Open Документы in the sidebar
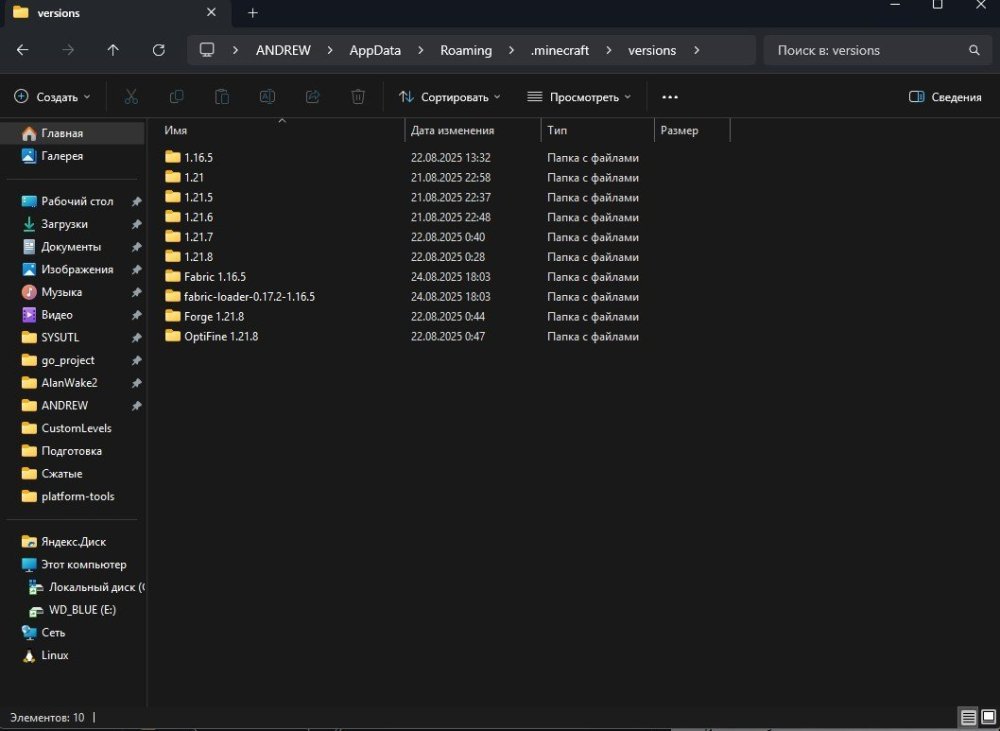 coord(74,247)
